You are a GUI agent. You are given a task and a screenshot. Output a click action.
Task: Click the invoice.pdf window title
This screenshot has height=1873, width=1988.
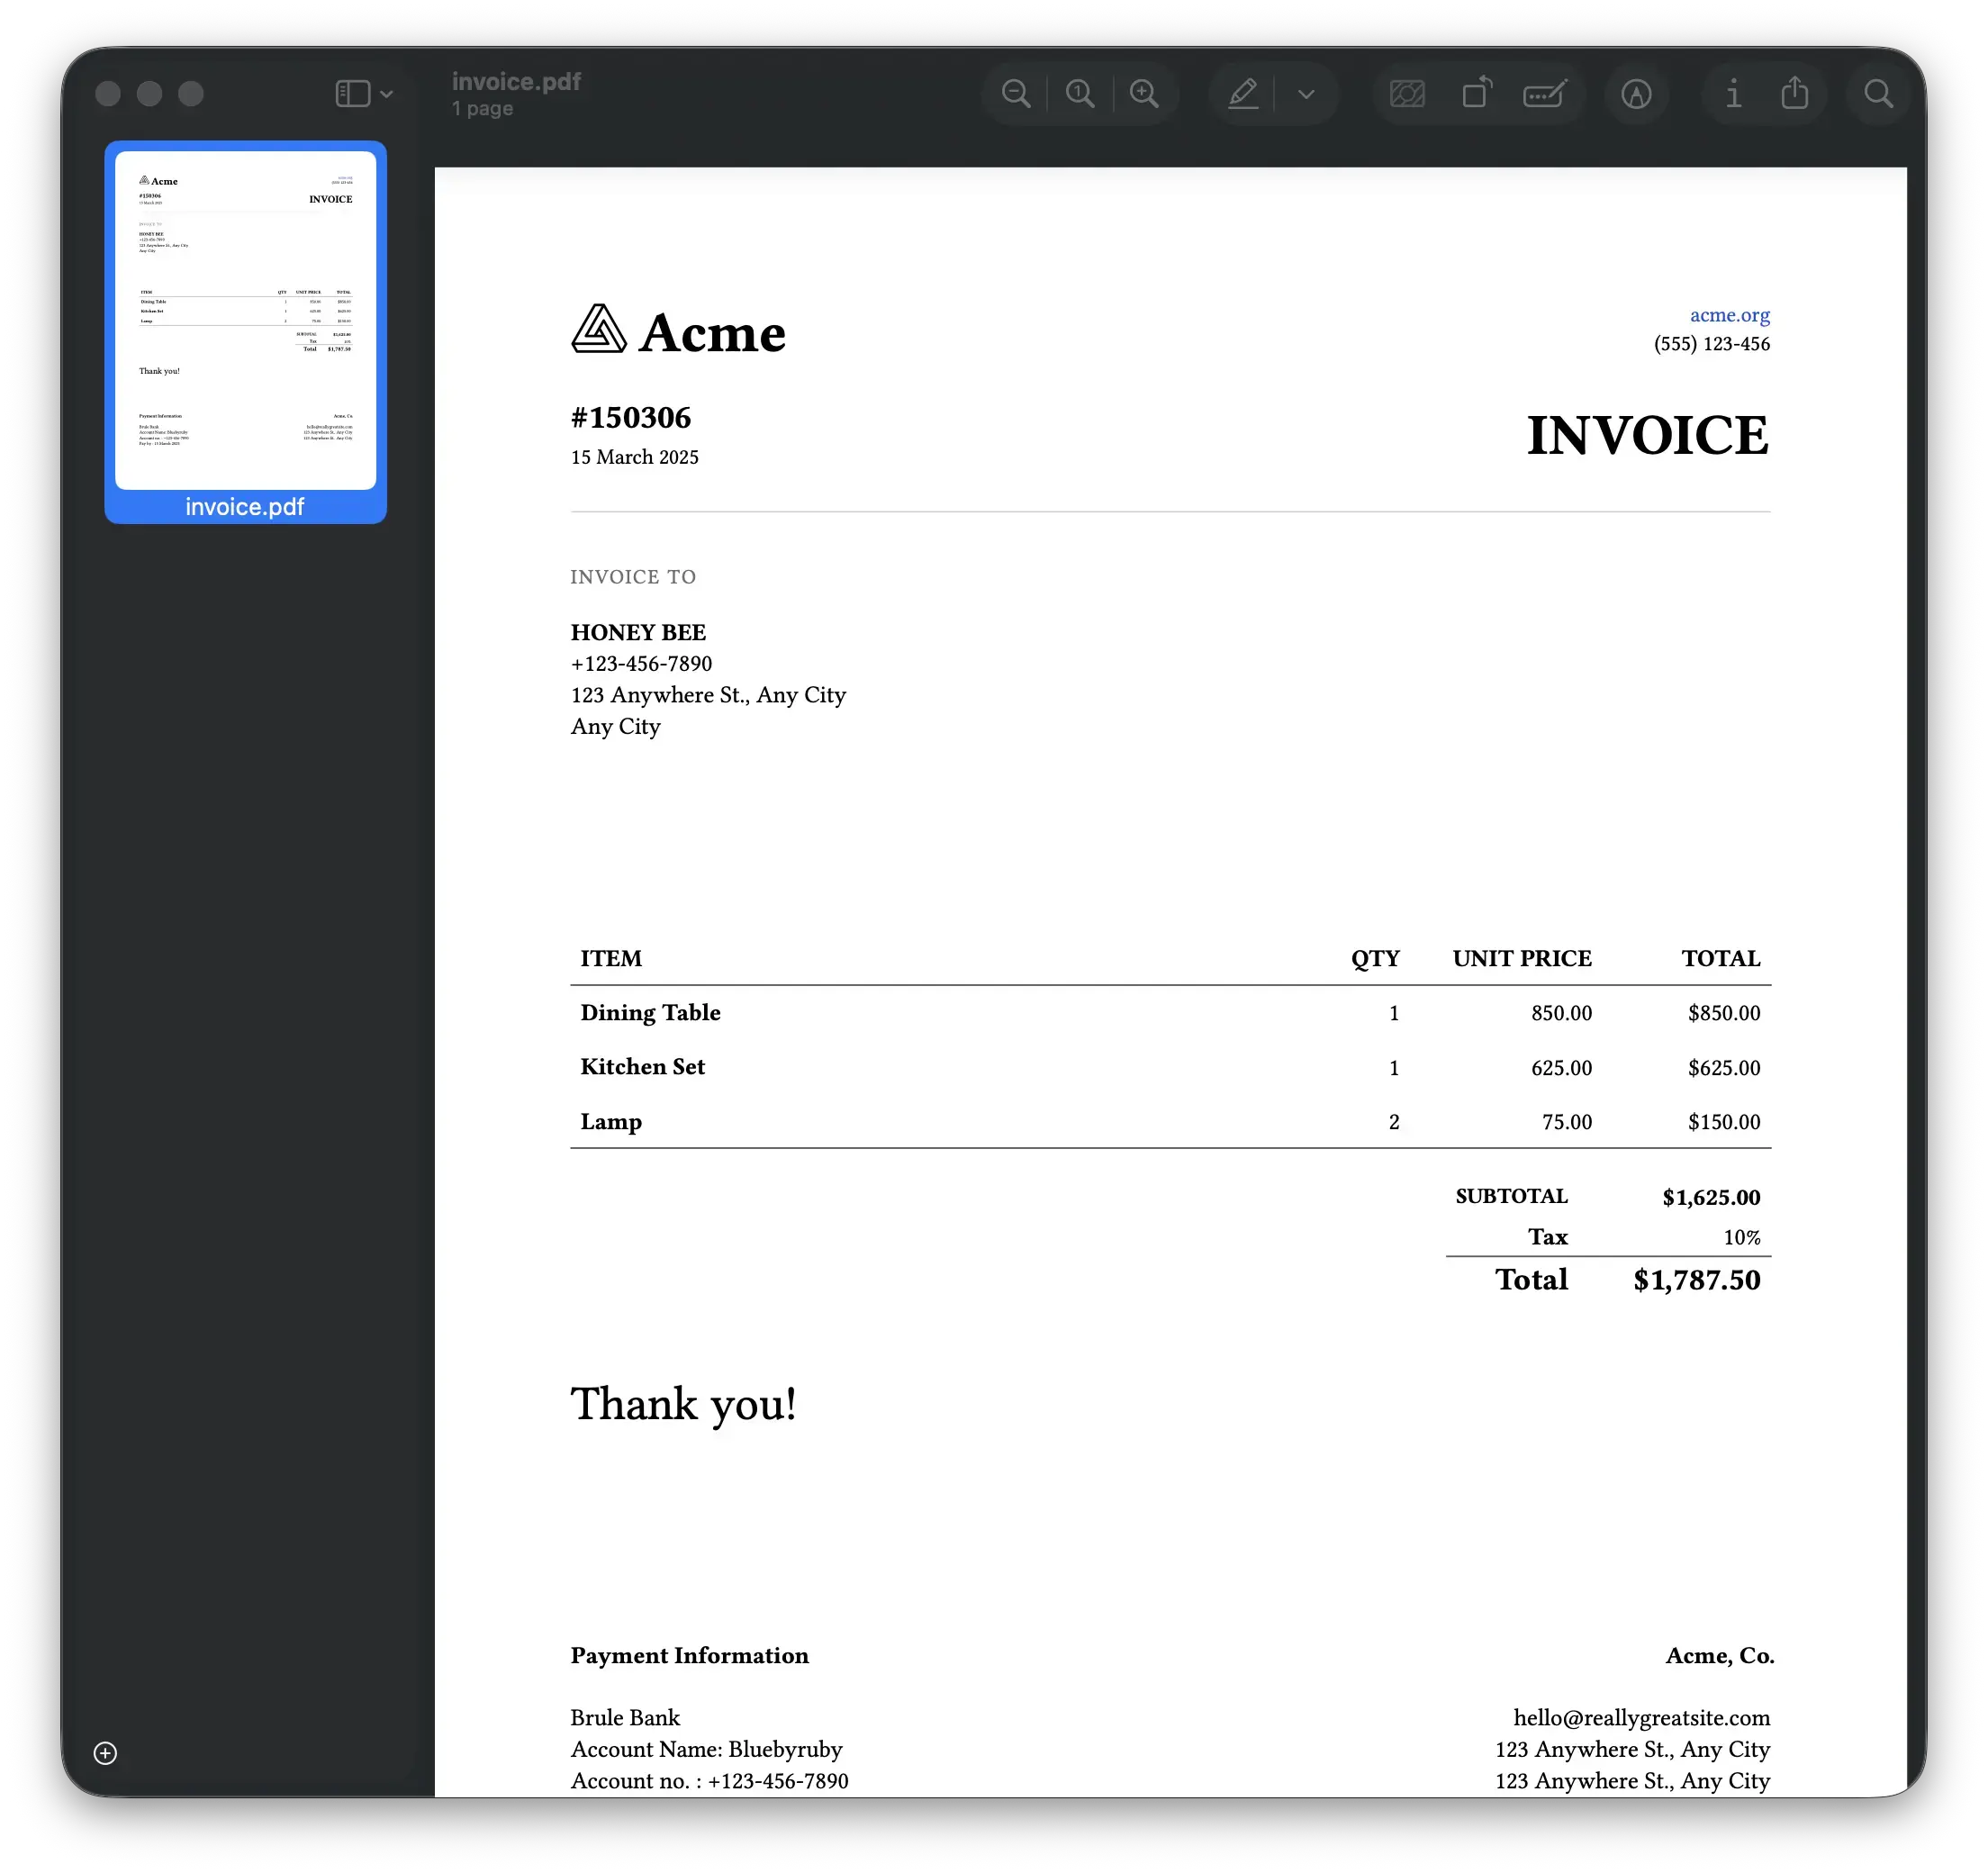click(516, 82)
